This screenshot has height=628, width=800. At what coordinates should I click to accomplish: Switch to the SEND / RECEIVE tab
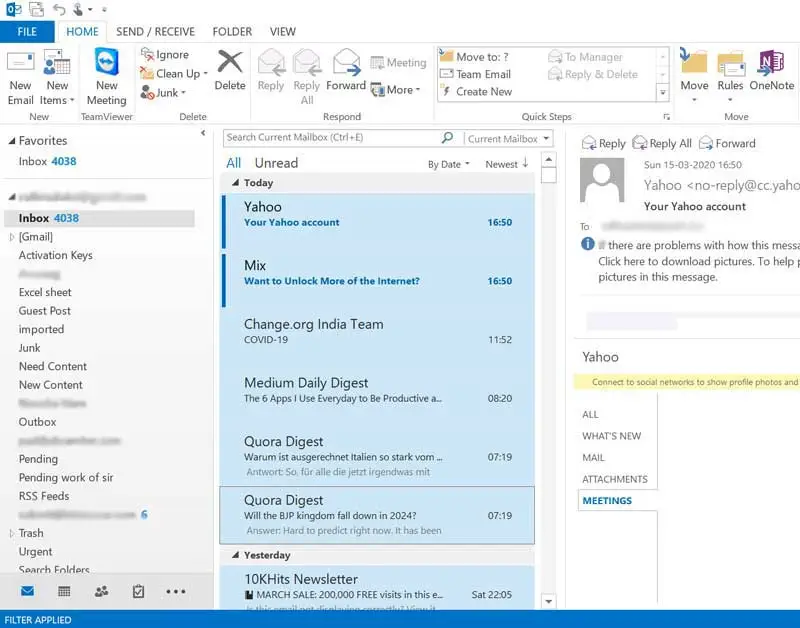(155, 31)
